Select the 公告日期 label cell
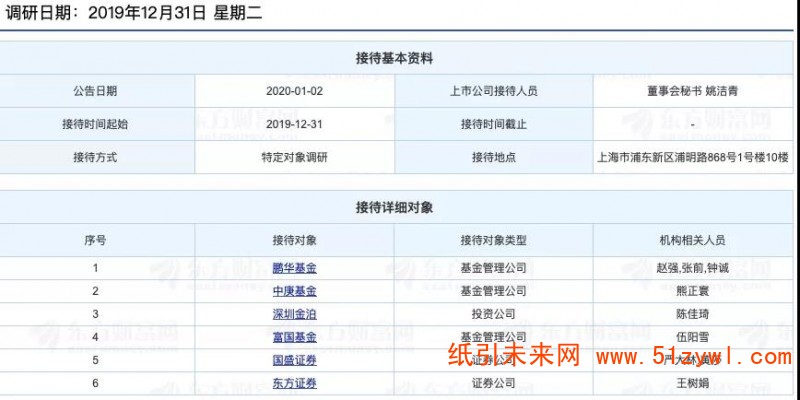 (95, 91)
